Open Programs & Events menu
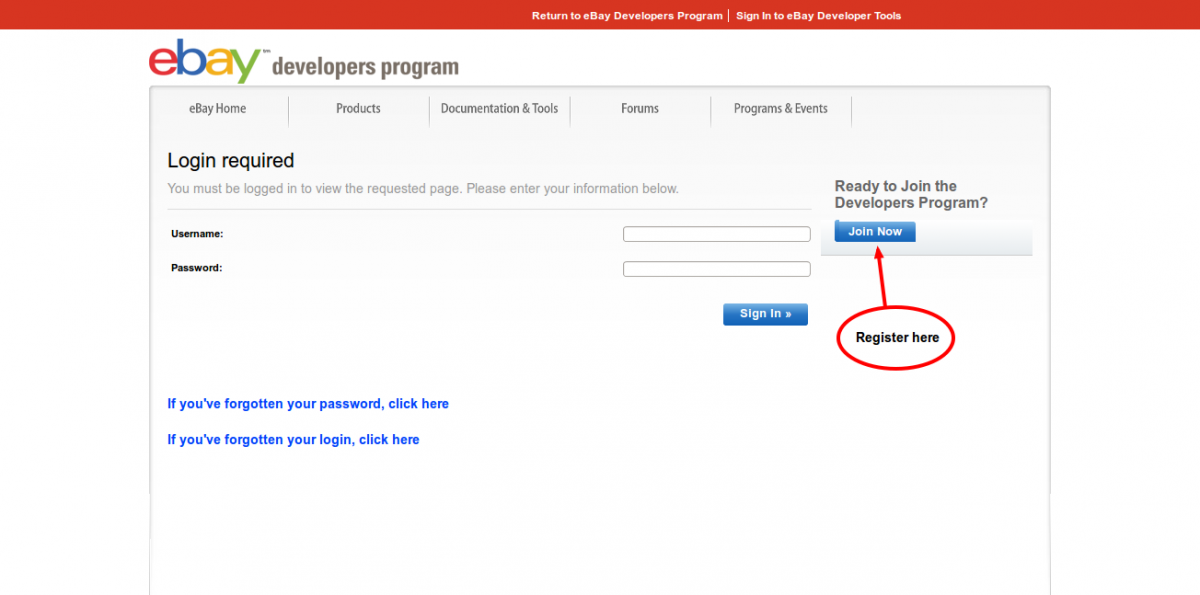 tap(781, 109)
